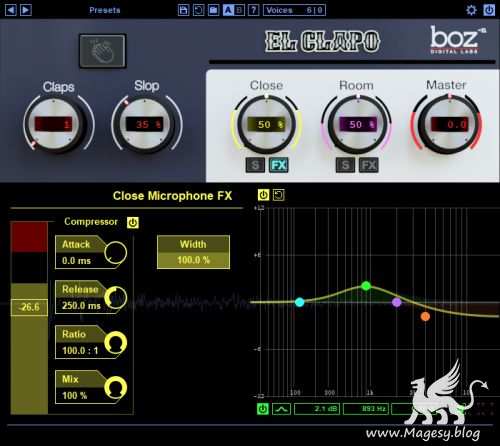This screenshot has height=446, width=500.
Task: Solo the Room microphone
Action: [345, 165]
